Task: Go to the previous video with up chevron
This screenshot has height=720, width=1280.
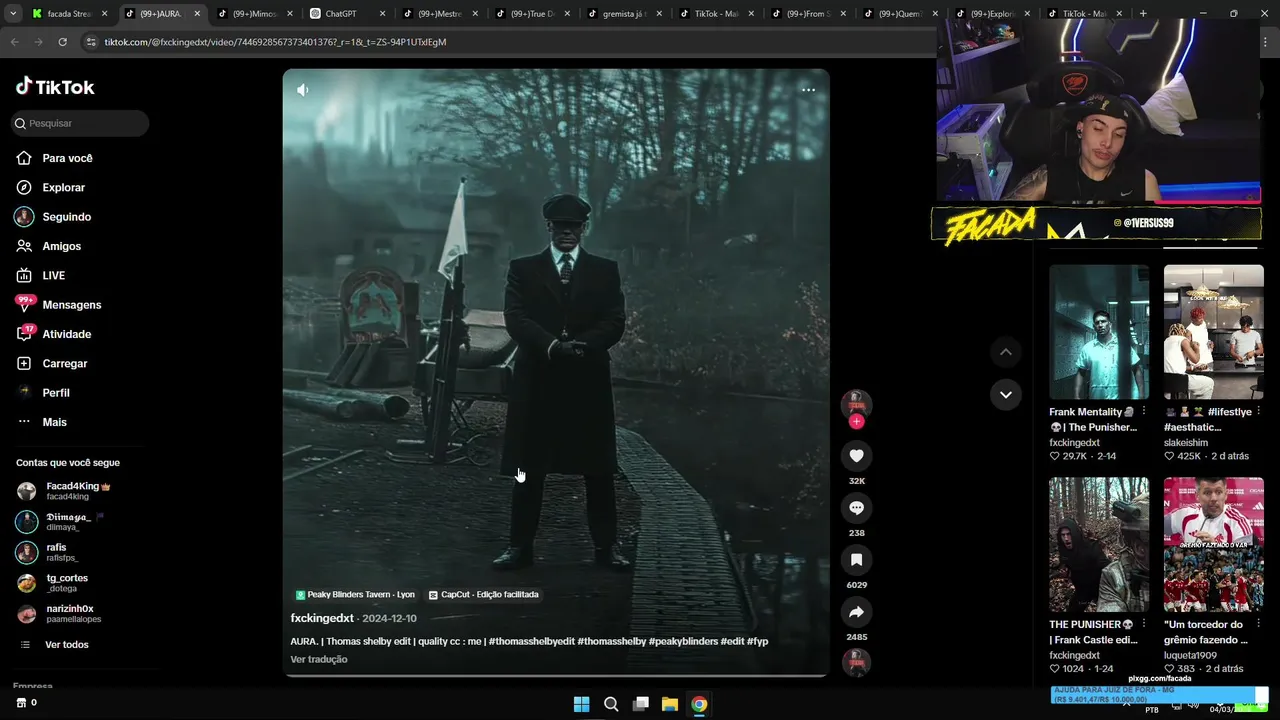Action: click(1006, 352)
